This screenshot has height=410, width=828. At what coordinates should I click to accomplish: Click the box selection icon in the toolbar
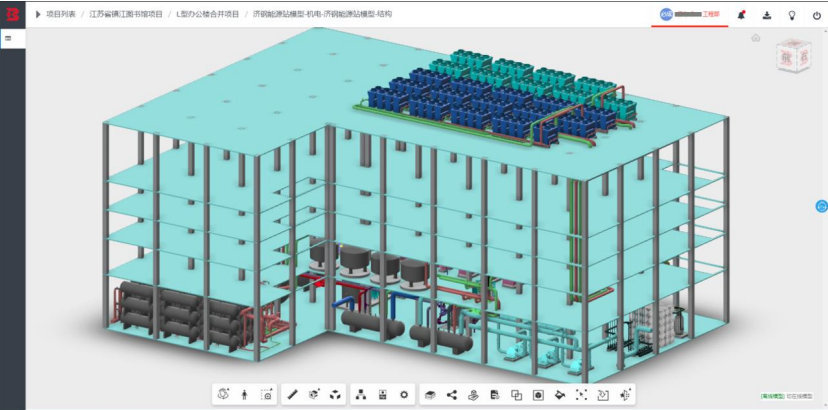click(581, 394)
